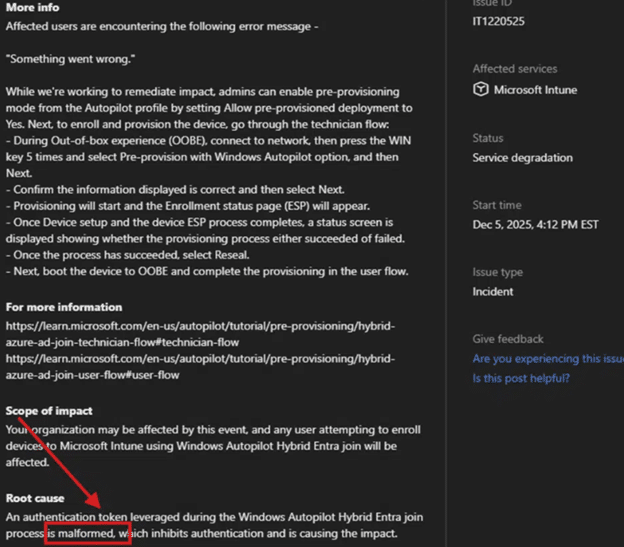Click the sentence 'An authentication token leveraged during'
The width and height of the screenshot is (624, 547).
coord(214,525)
